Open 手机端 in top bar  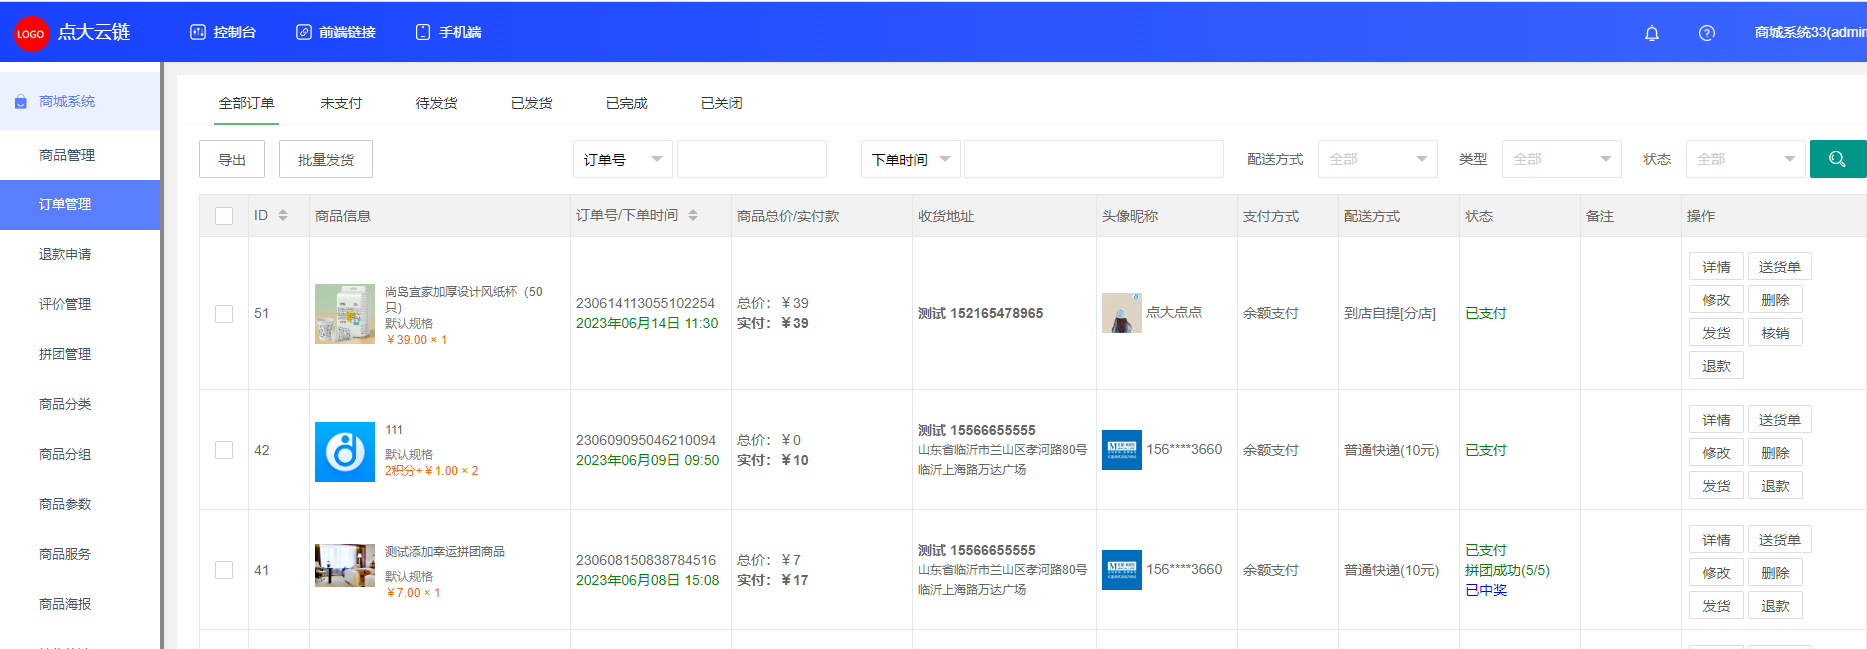448,32
